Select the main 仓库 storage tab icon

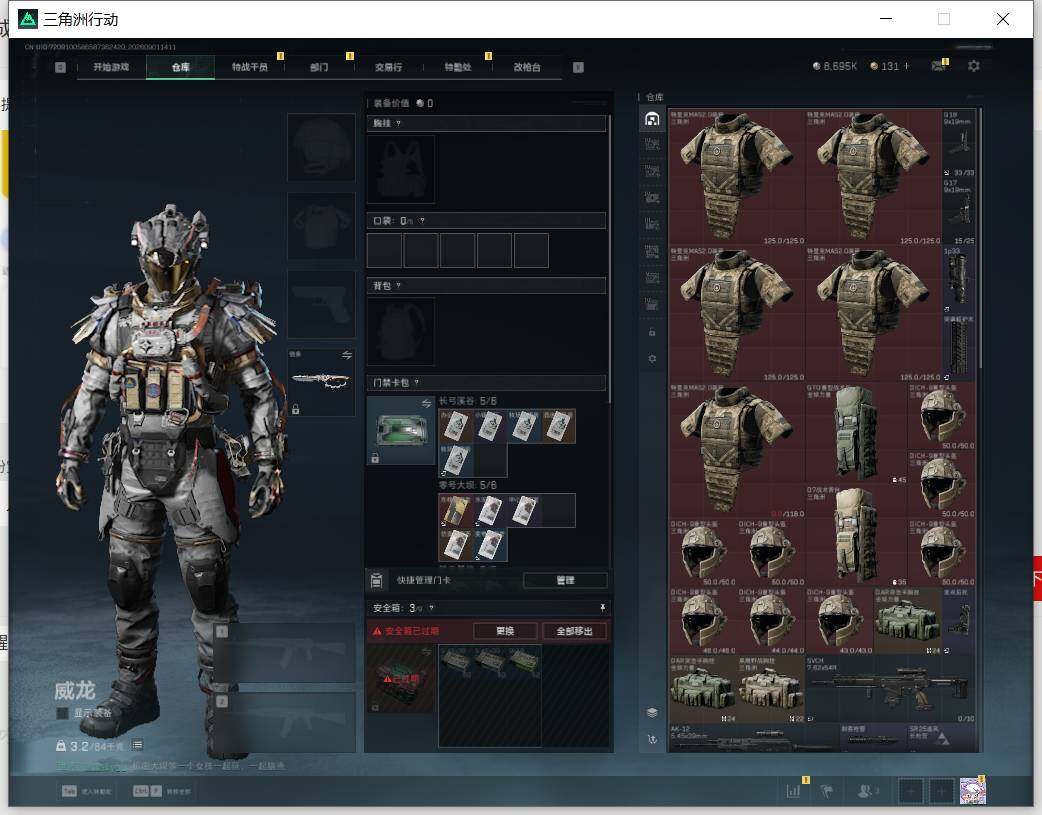(x=652, y=119)
